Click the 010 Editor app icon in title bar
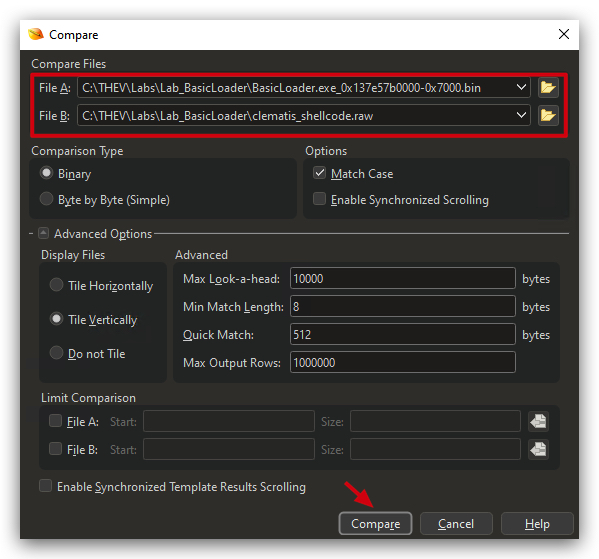 [x=36, y=34]
